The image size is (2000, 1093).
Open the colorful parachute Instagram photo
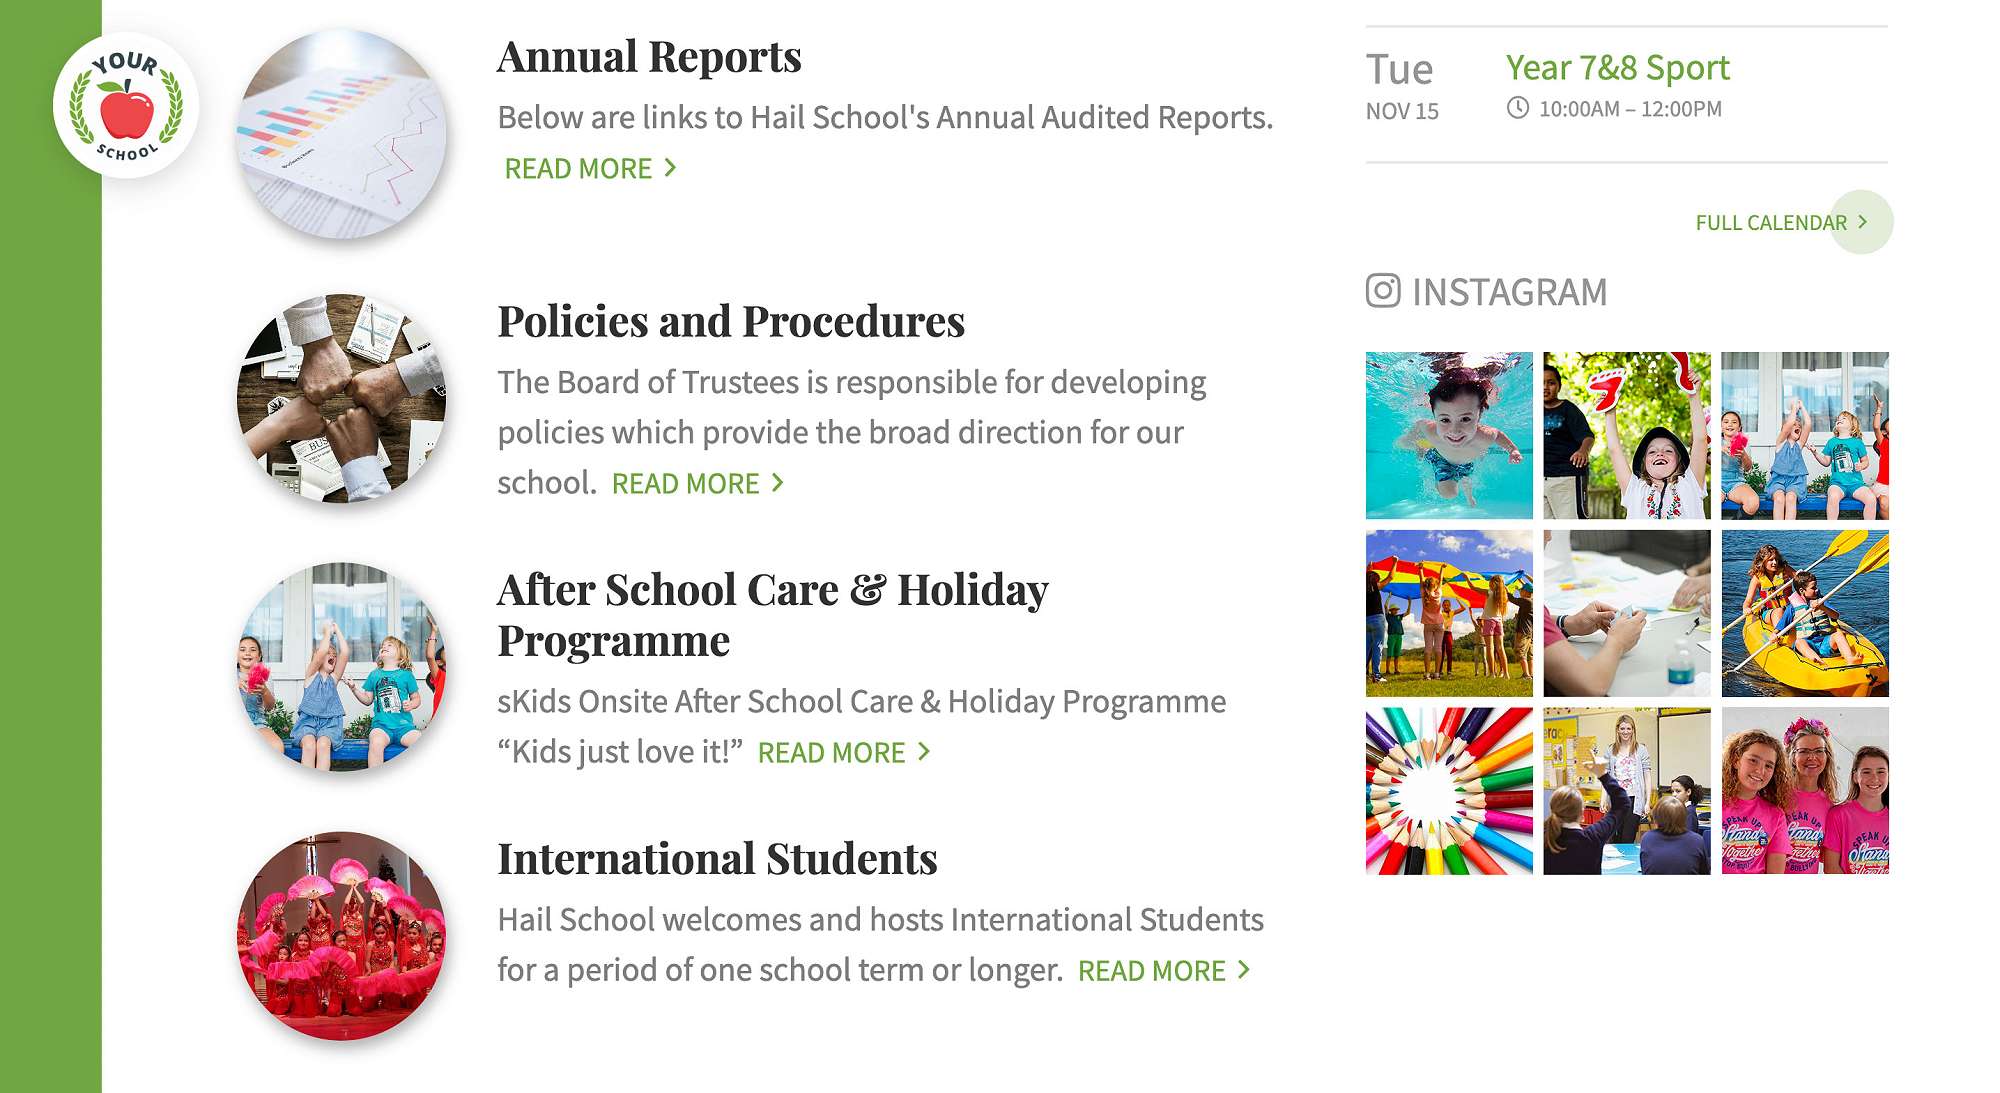[x=1449, y=613]
